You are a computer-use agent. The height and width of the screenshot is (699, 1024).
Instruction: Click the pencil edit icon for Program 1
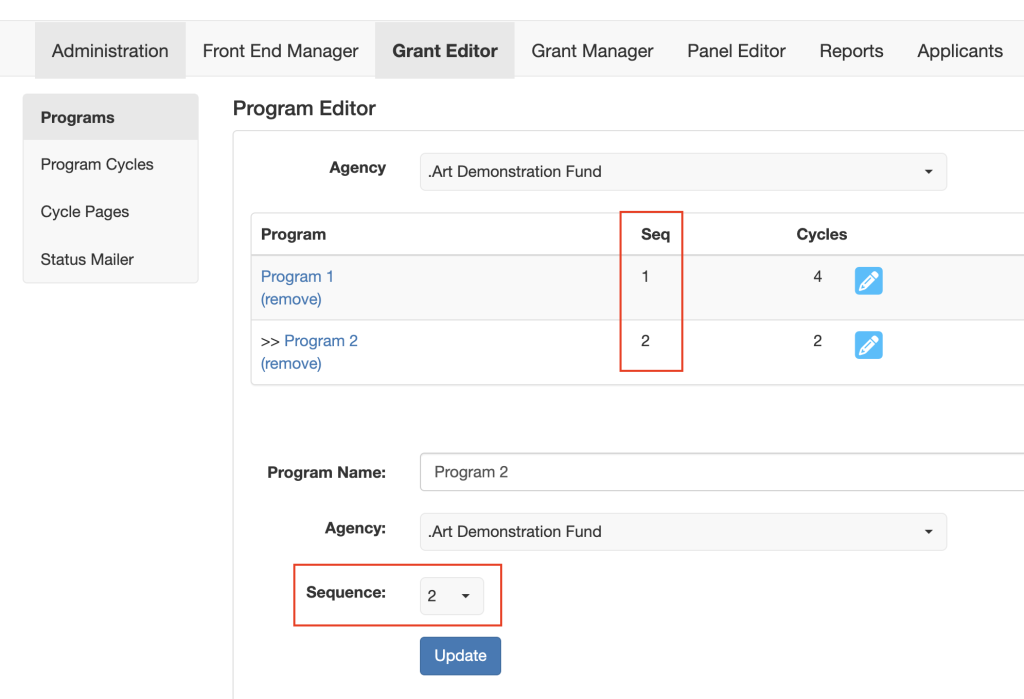coord(868,281)
